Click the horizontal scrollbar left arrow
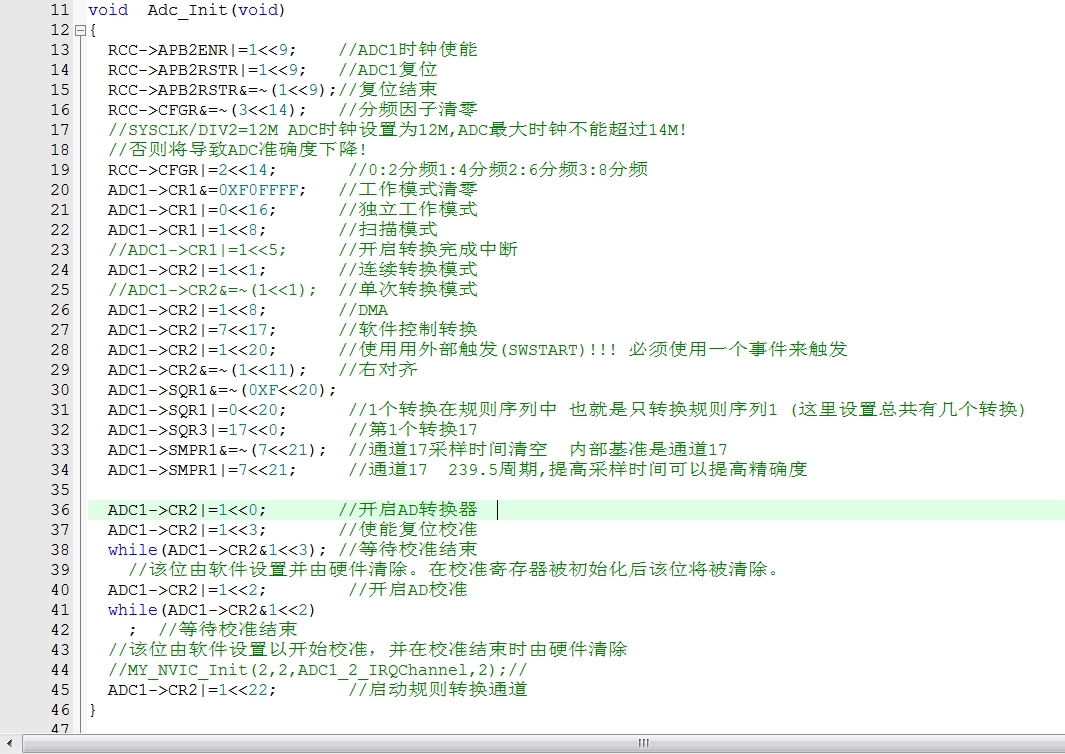The height and width of the screenshot is (754, 1065). [9, 743]
